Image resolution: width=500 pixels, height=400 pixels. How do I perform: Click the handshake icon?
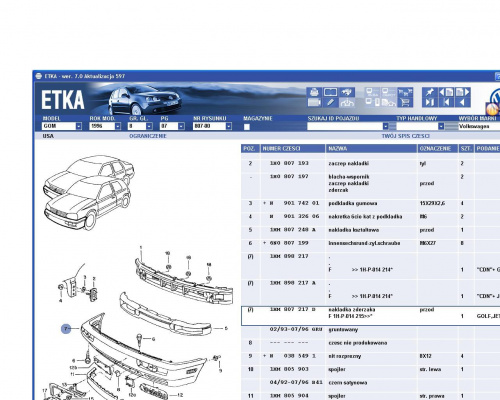(347, 92)
